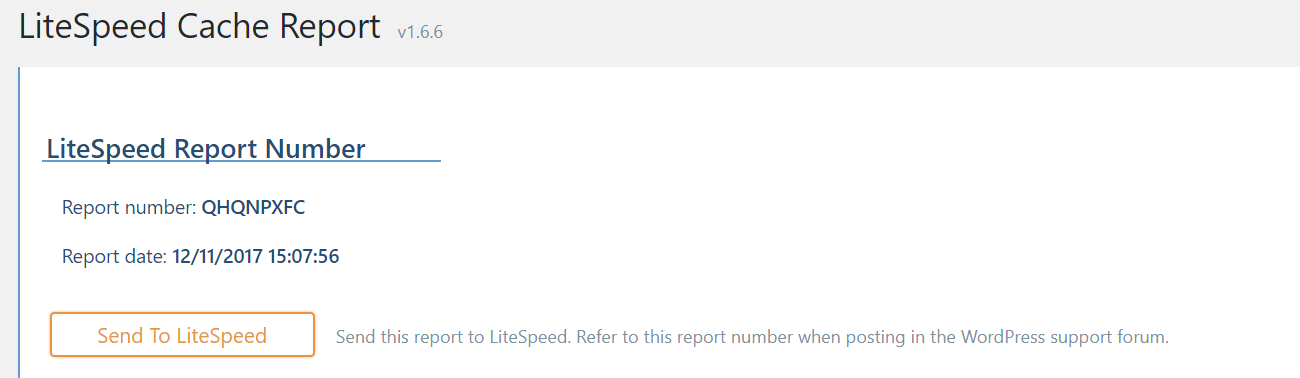Click the word "Report" in the page title
This screenshot has width=1300, height=378.
coord(331,27)
